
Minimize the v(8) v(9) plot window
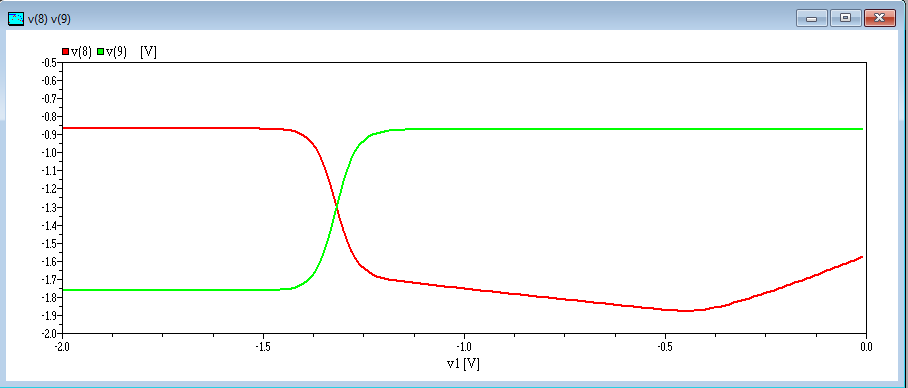pyautogui.click(x=811, y=18)
